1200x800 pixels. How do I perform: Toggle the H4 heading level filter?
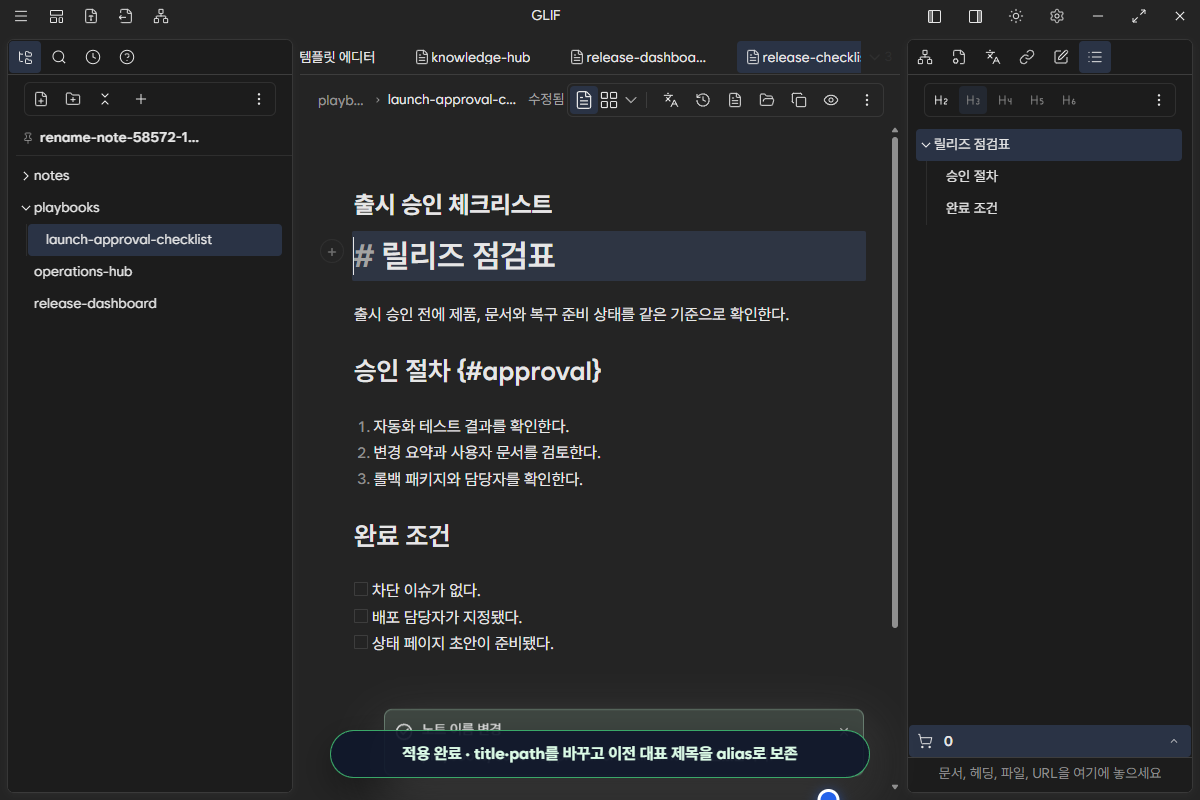coord(1005,100)
